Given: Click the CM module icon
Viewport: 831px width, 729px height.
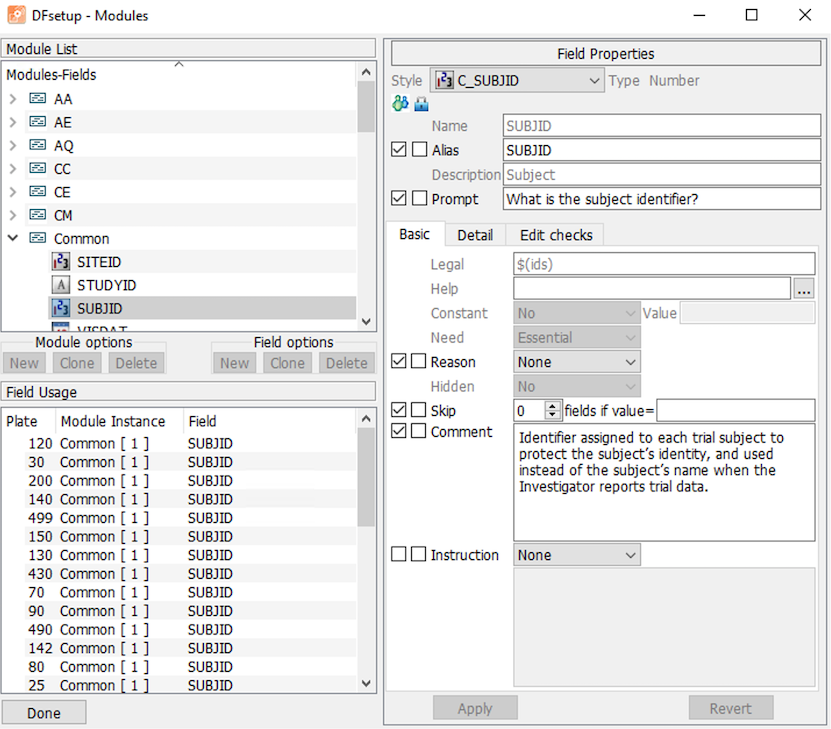Looking at the screenshot, I should pos(38,215).
